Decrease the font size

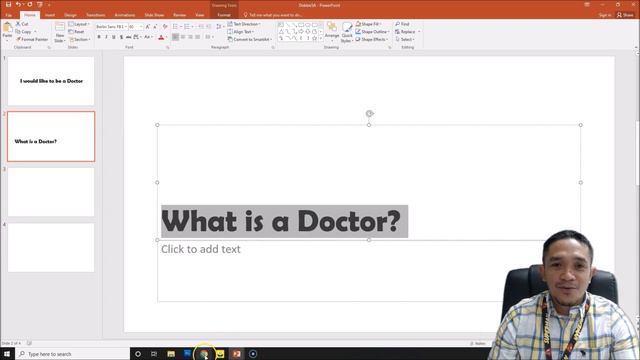[155, 27]
